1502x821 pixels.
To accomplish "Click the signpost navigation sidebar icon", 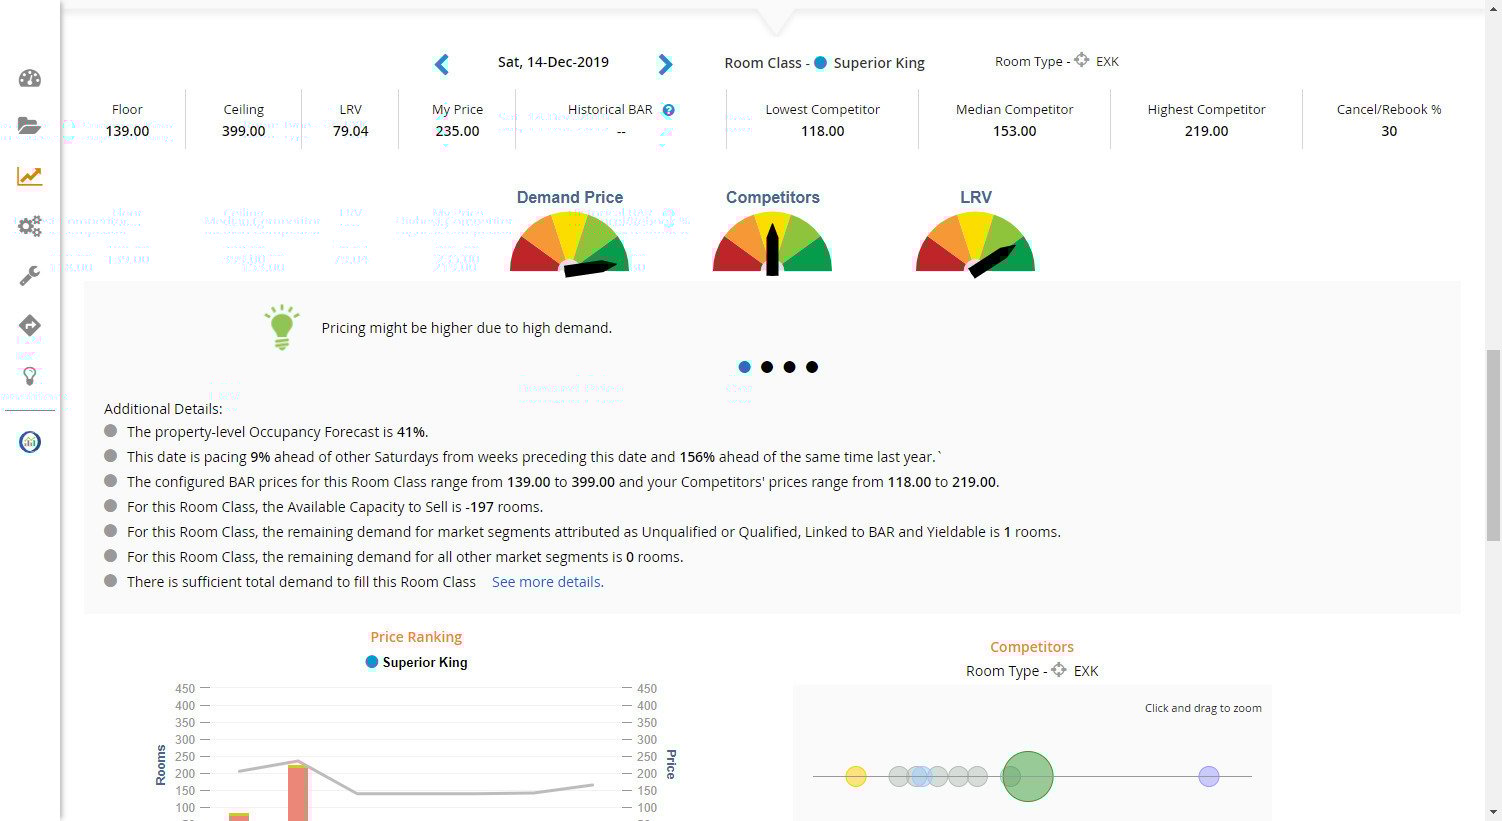I will 29,325.
